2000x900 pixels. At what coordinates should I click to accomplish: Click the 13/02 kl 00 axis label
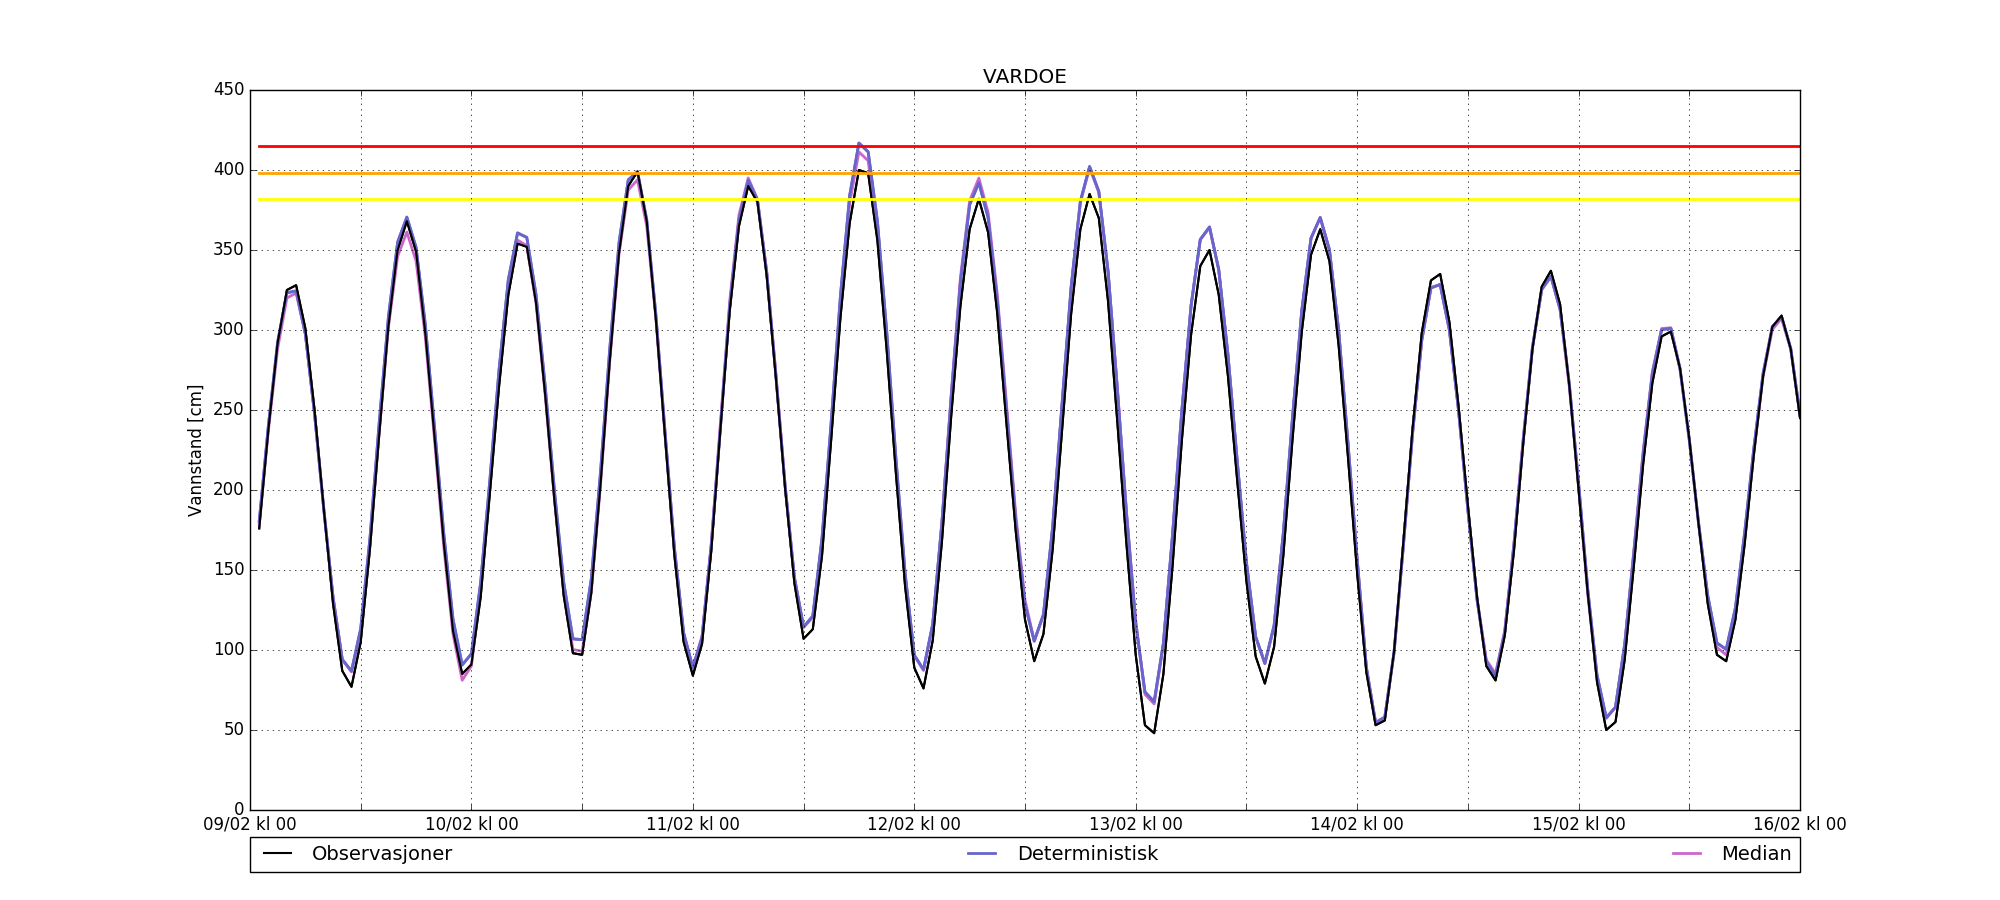(x=1136, y=825)
